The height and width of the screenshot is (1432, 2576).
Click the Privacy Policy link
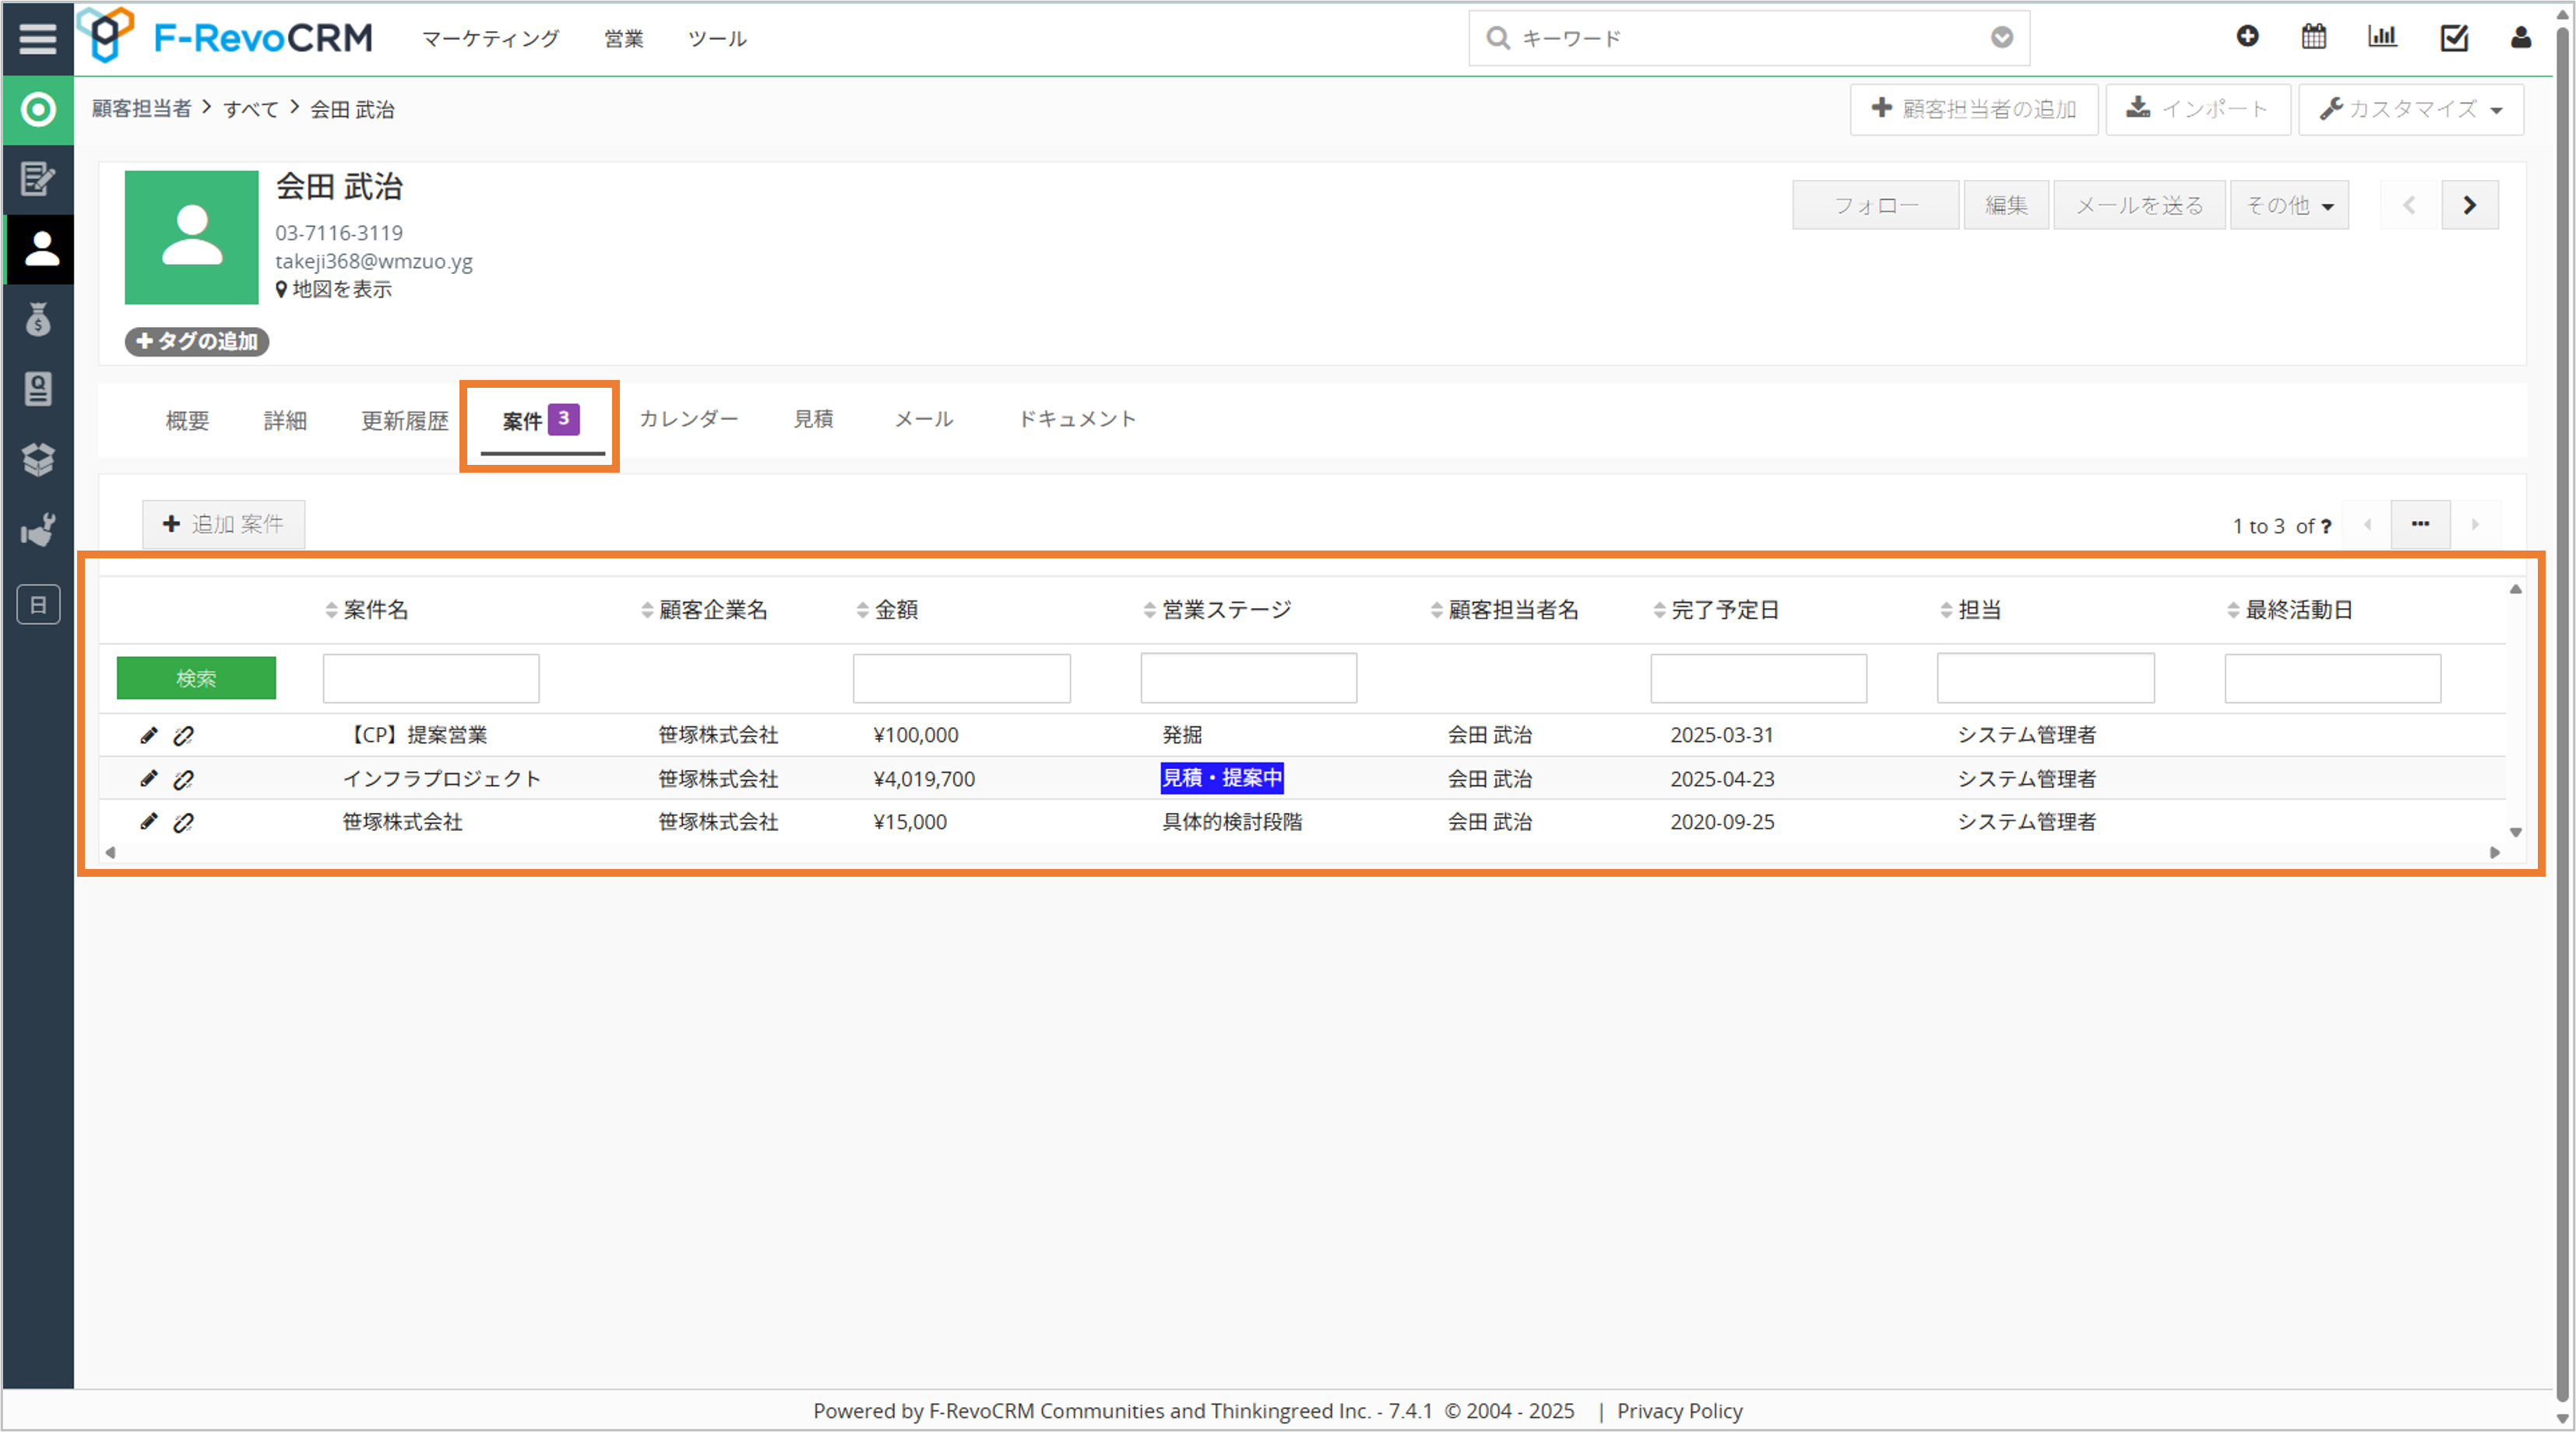pos(1680,1411)
